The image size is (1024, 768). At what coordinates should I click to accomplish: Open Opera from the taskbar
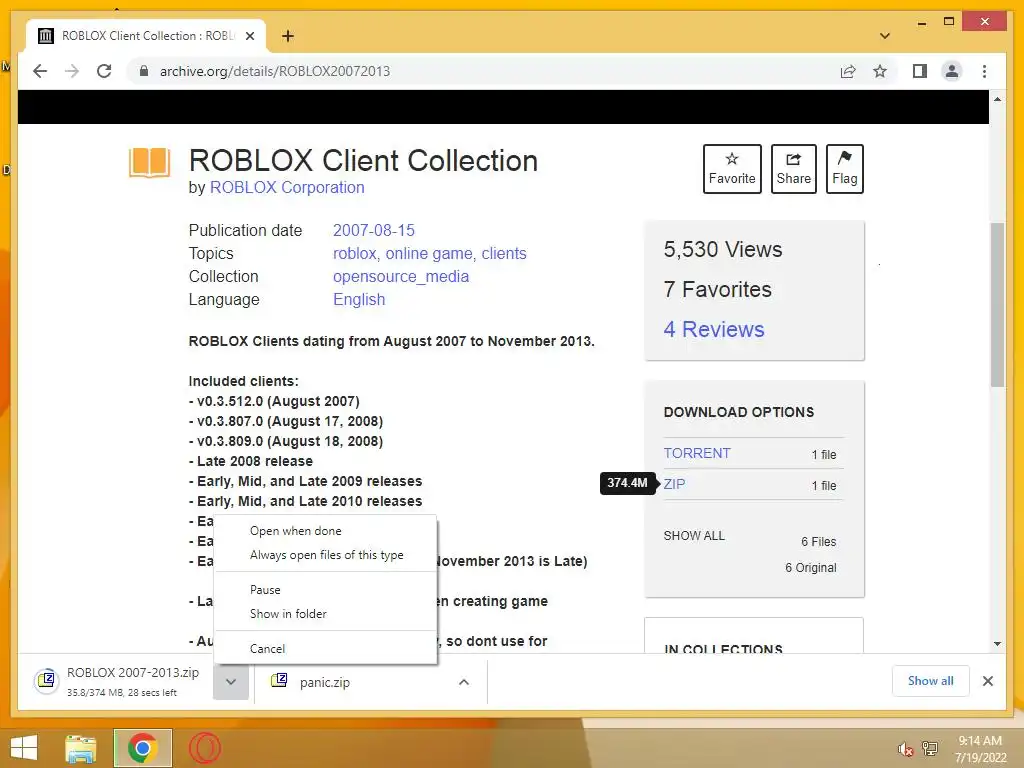point(205,748)
